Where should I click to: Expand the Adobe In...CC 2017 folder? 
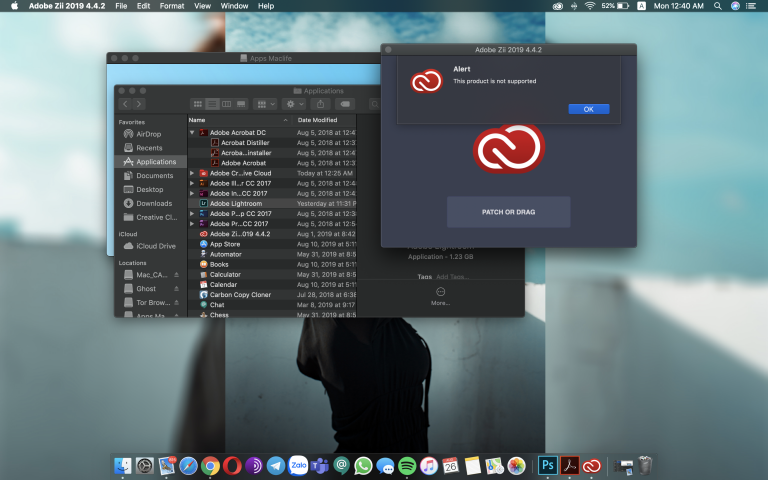192,193
